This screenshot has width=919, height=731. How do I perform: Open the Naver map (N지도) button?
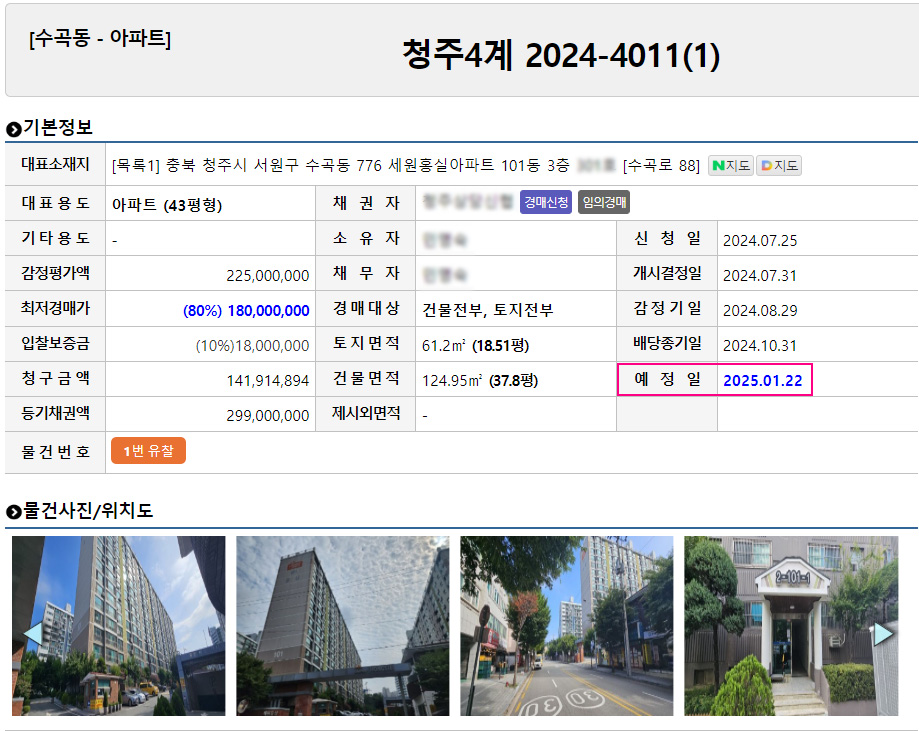730,166
